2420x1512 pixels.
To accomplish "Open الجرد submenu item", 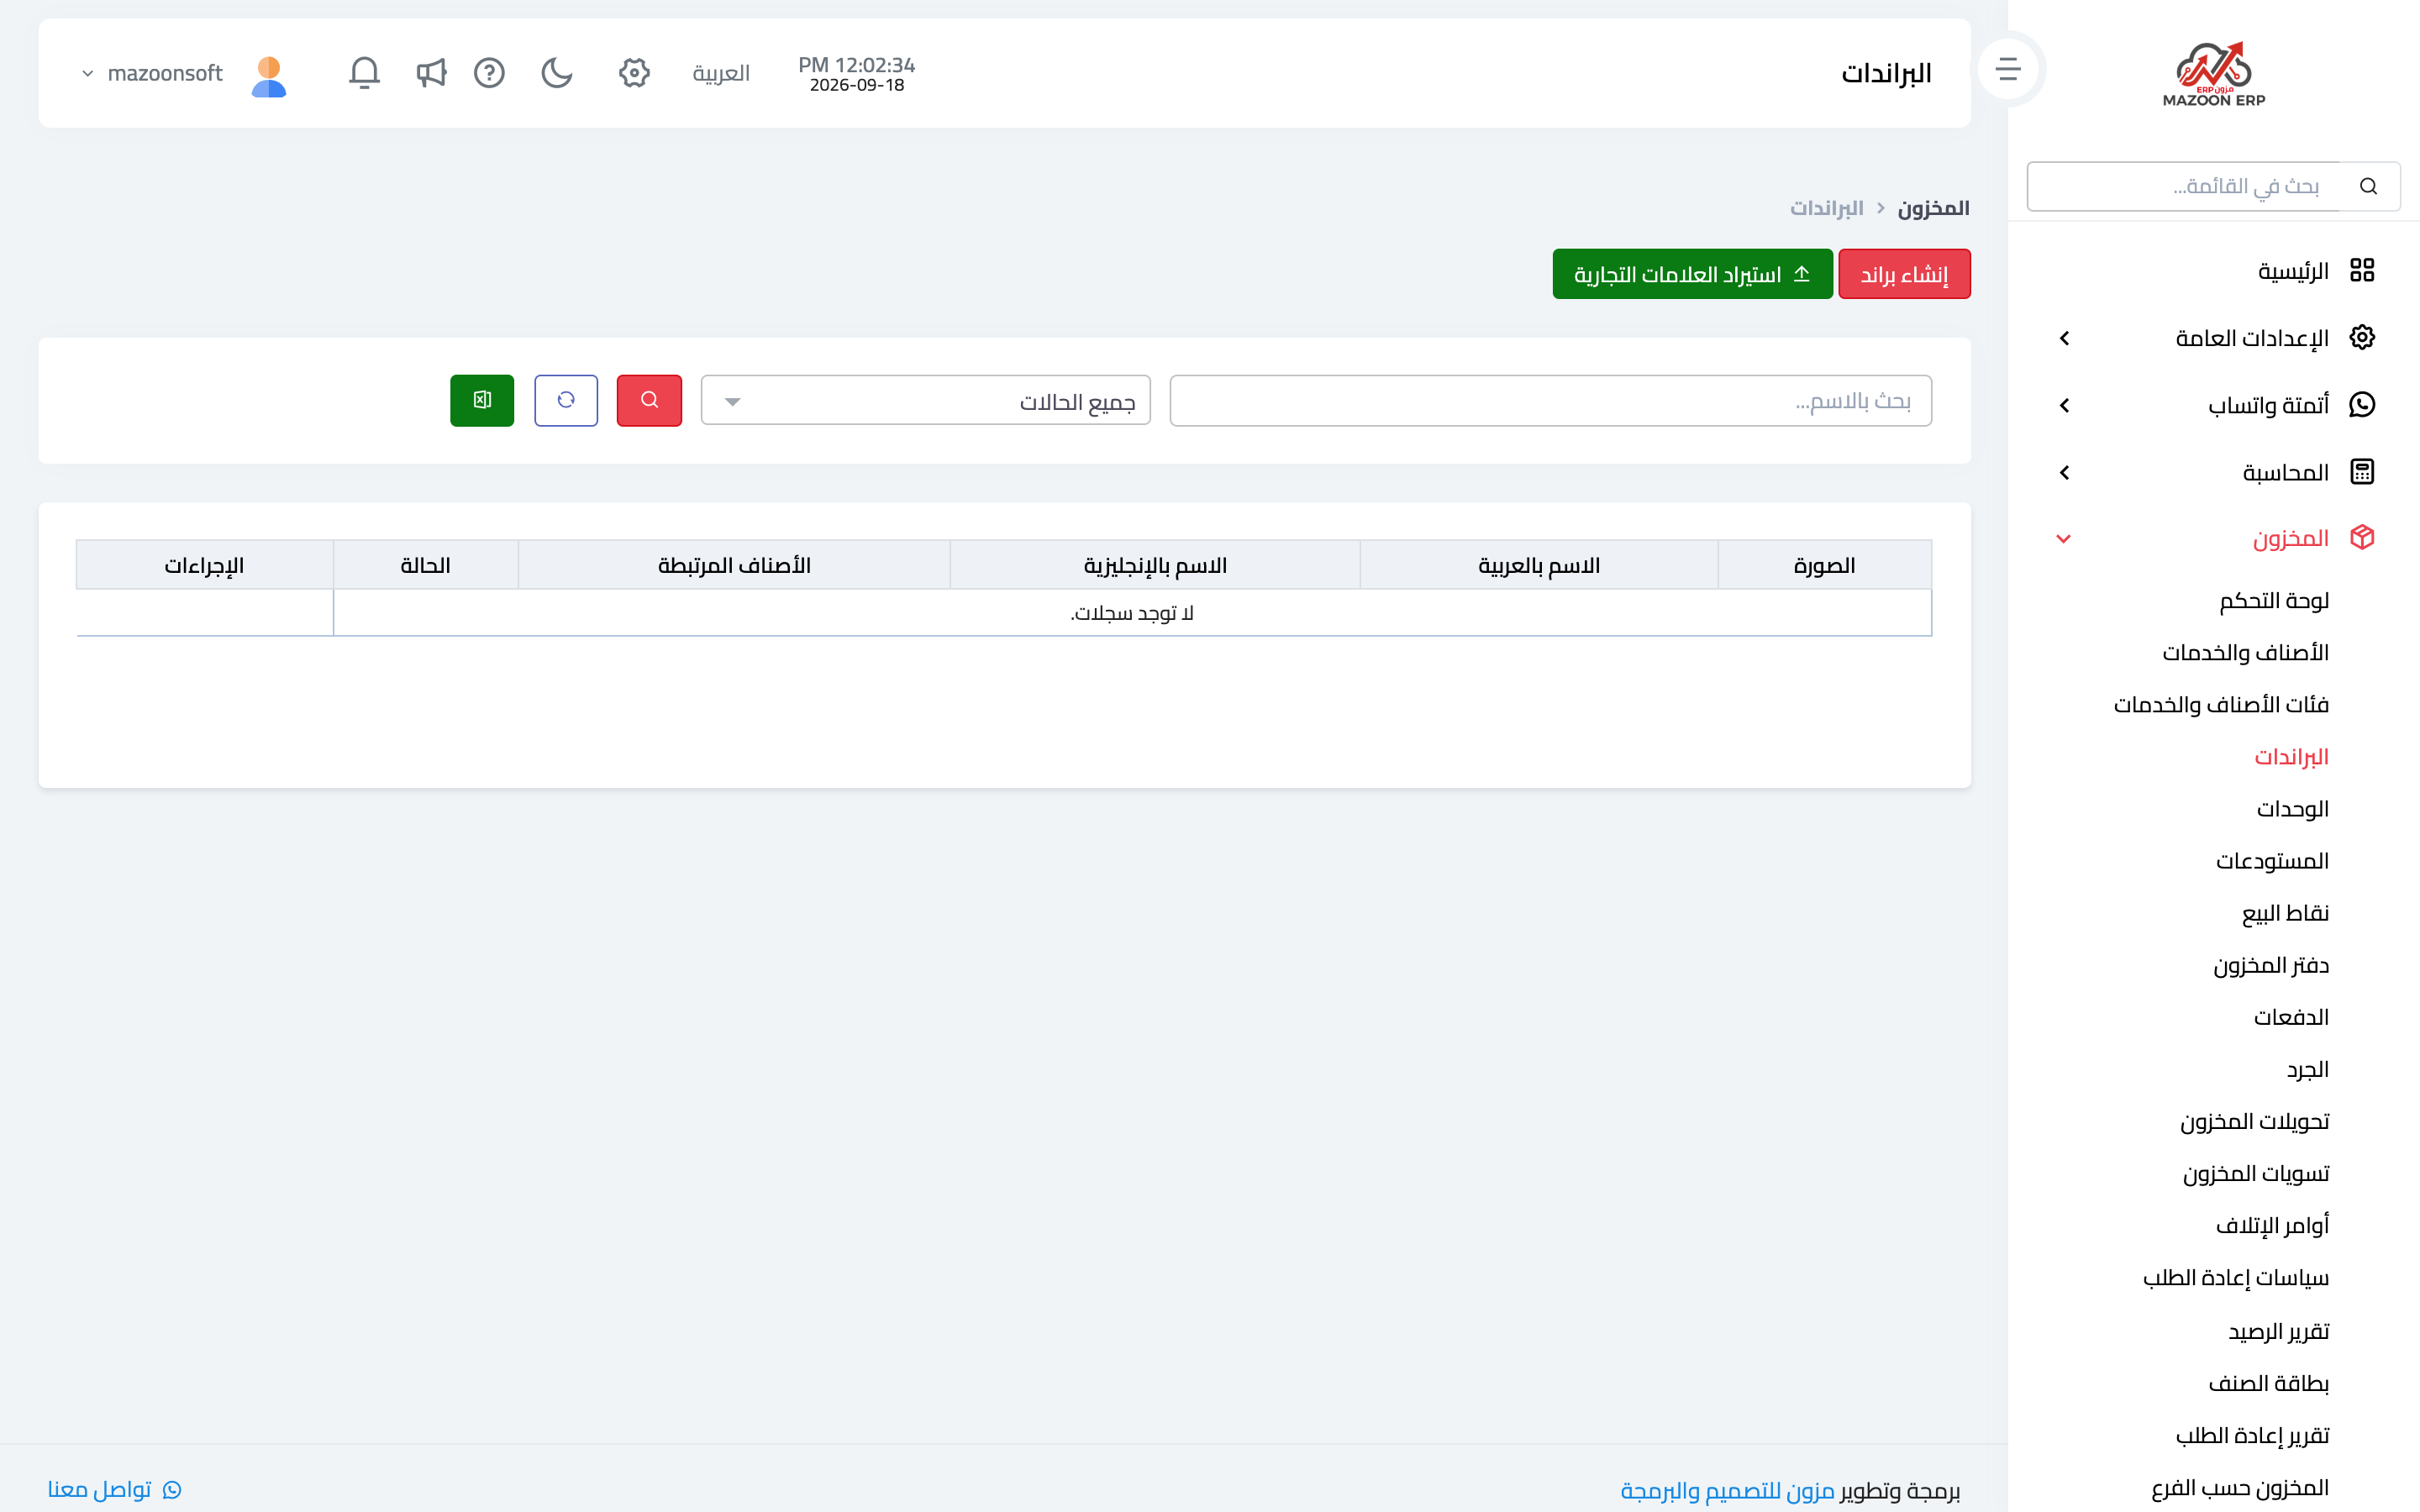I will (x=2307, y=1069).
